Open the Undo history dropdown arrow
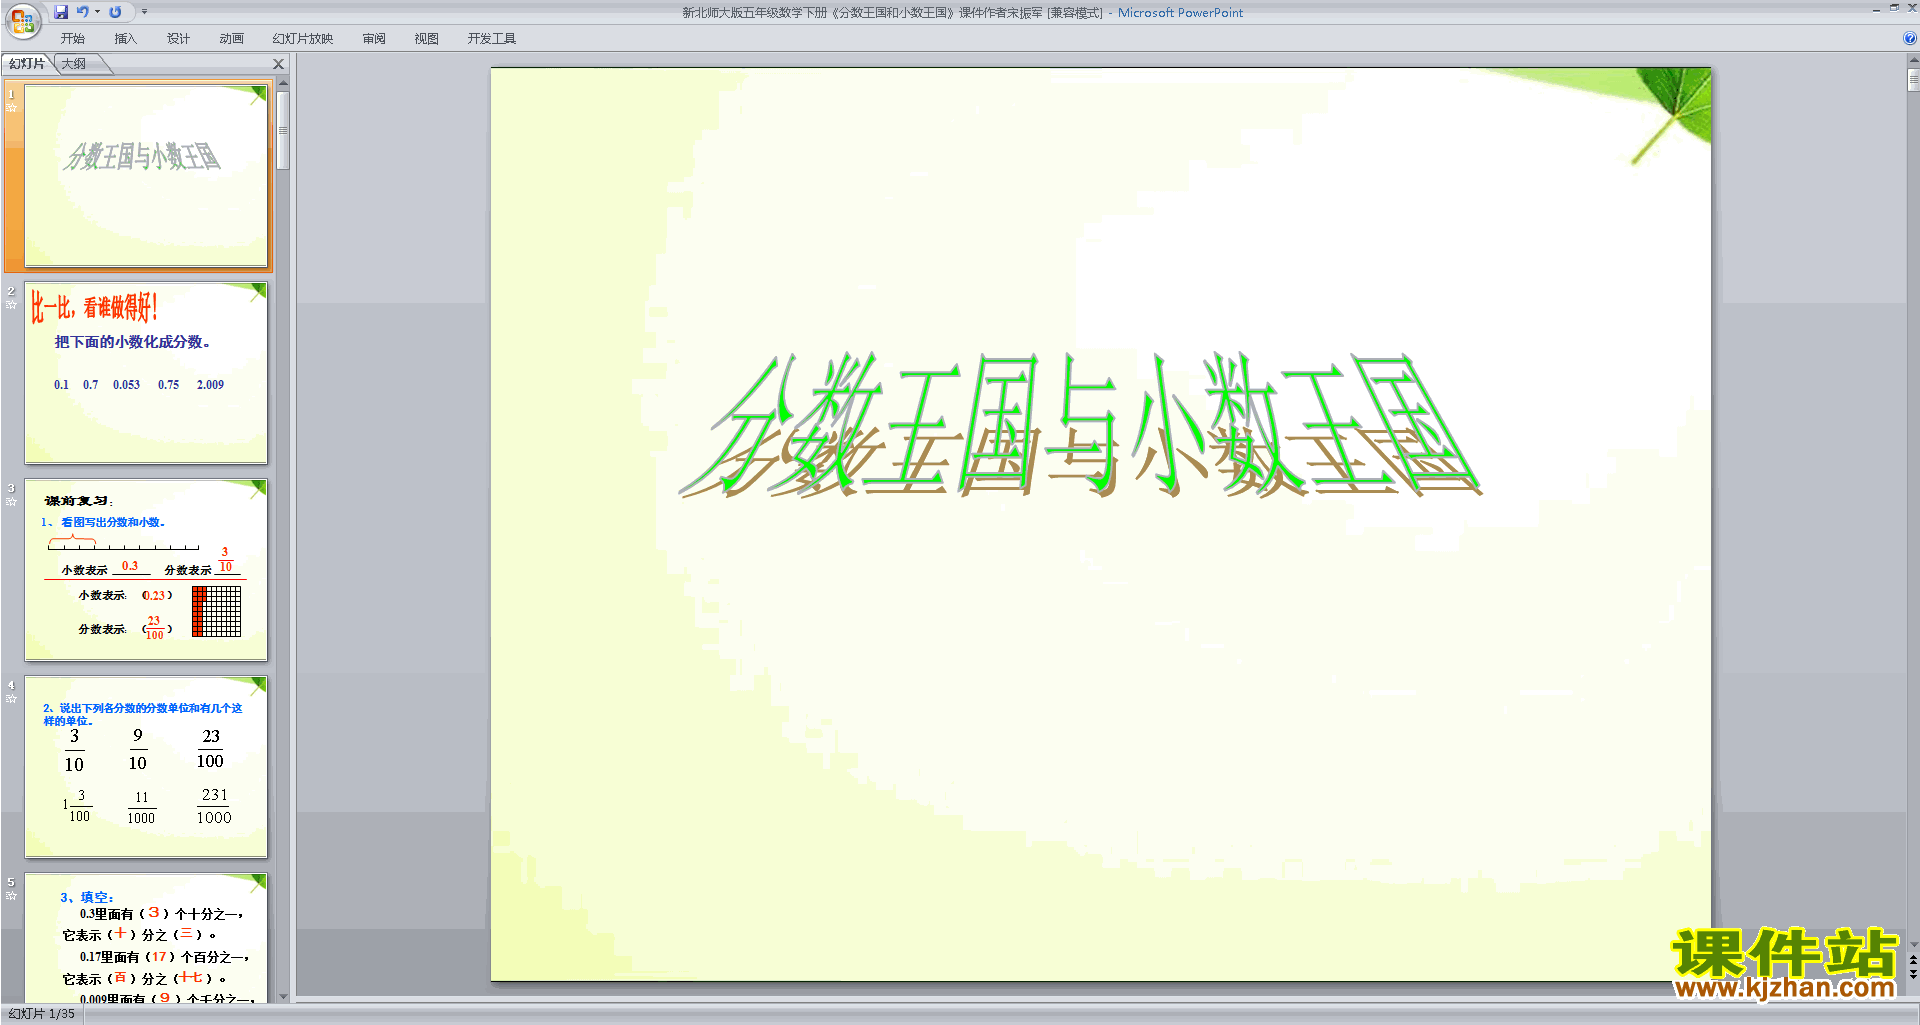The image size is (1920, 1025). (x=97, y=12)
